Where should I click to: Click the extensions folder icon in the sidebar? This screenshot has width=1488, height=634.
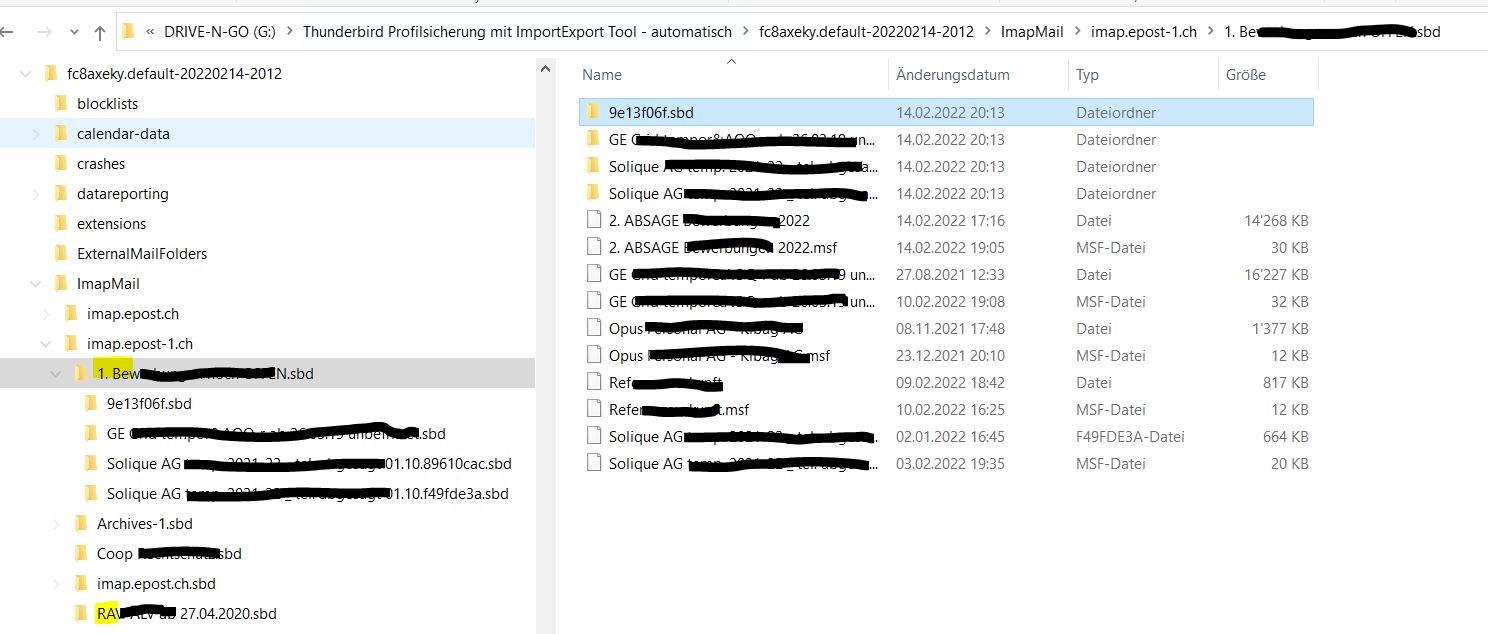point(60,223)
